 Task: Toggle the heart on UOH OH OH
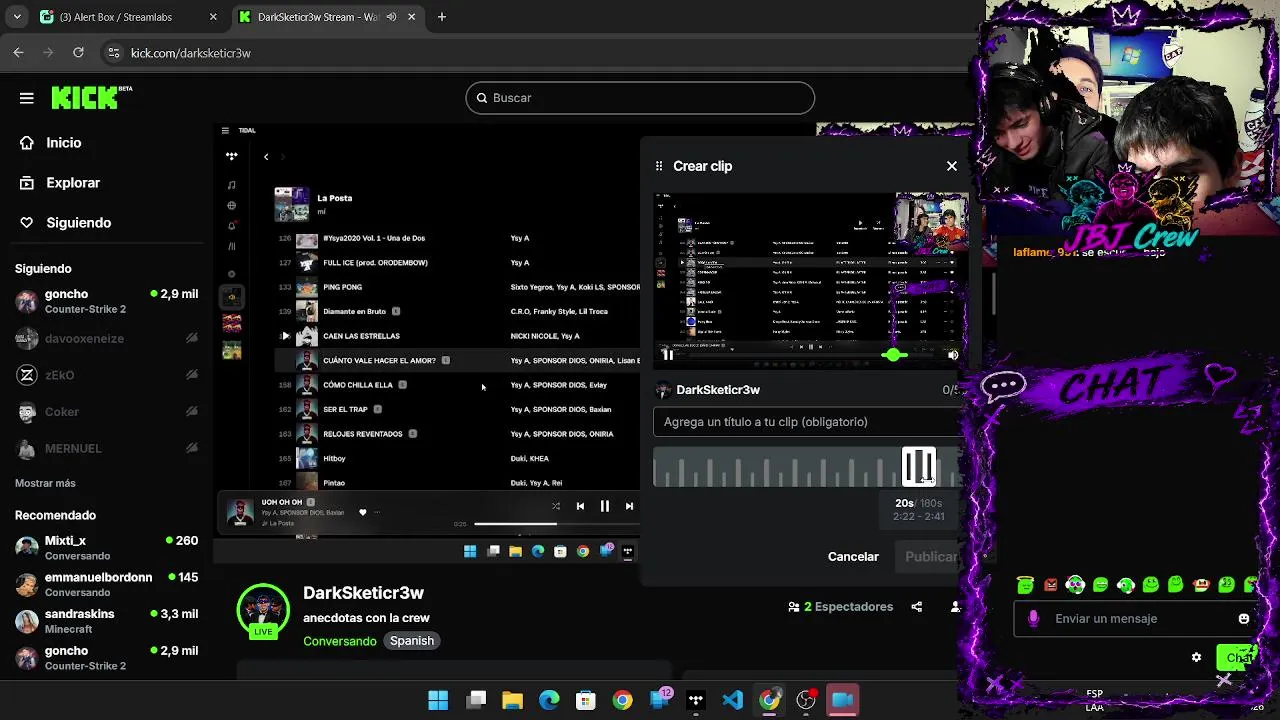point(363,512)
